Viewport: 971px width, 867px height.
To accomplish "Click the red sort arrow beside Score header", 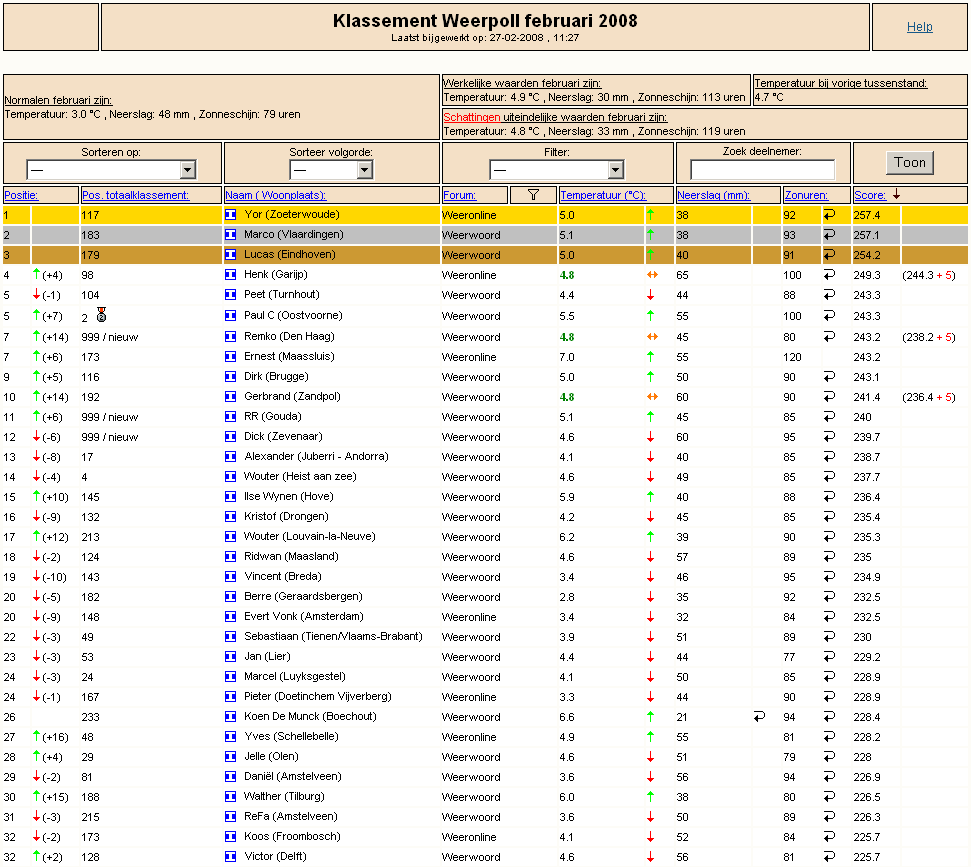I will [896, 194].
